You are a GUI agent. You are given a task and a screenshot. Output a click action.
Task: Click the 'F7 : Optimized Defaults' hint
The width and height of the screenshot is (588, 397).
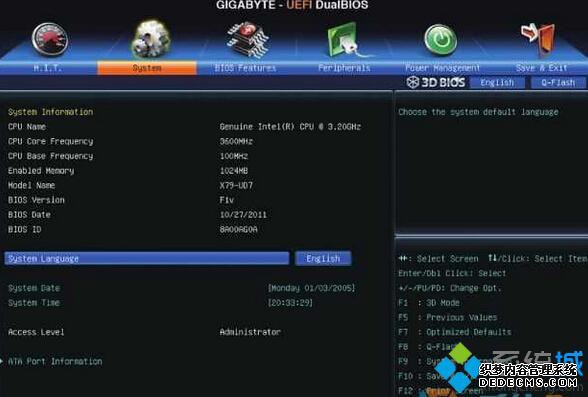[x=455, y=332]
